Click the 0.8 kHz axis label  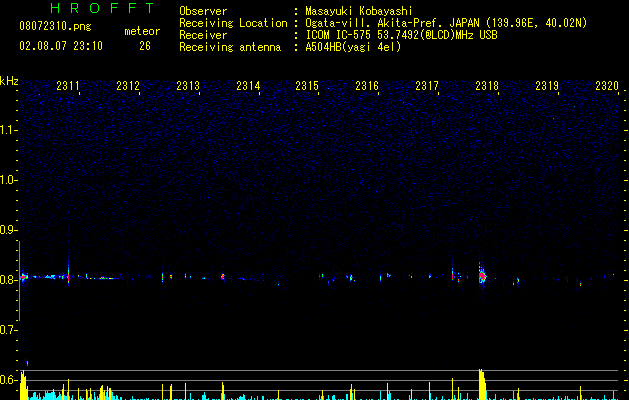8,280
